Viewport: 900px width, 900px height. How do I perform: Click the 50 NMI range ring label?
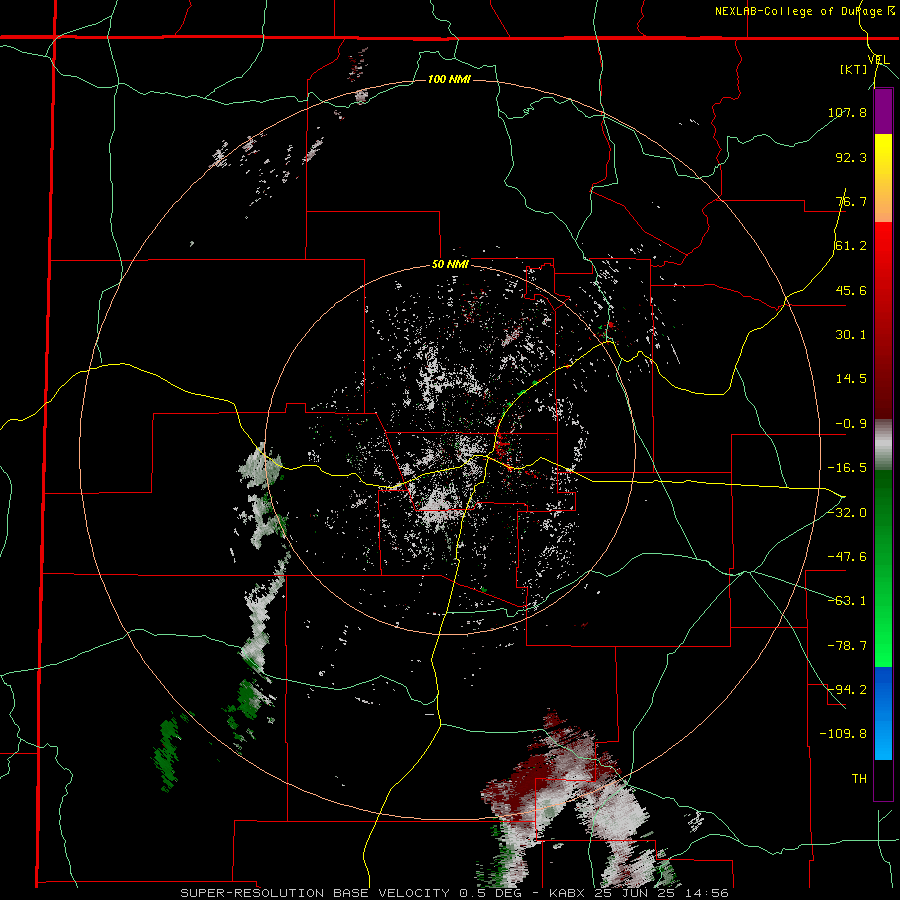pos(450,265)
